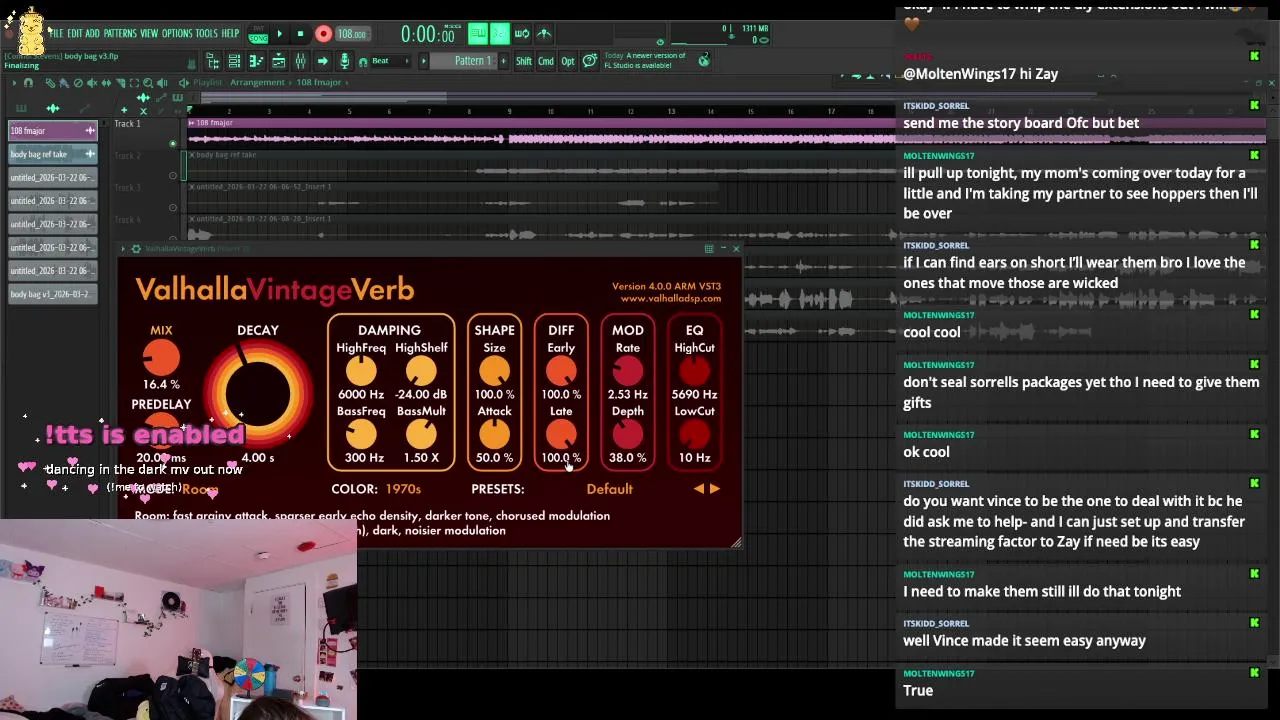Toggle the Pat/Song mode switch
Image resolution: width=1280 pixels, height=720 pixels.
[x=258, y=34]
